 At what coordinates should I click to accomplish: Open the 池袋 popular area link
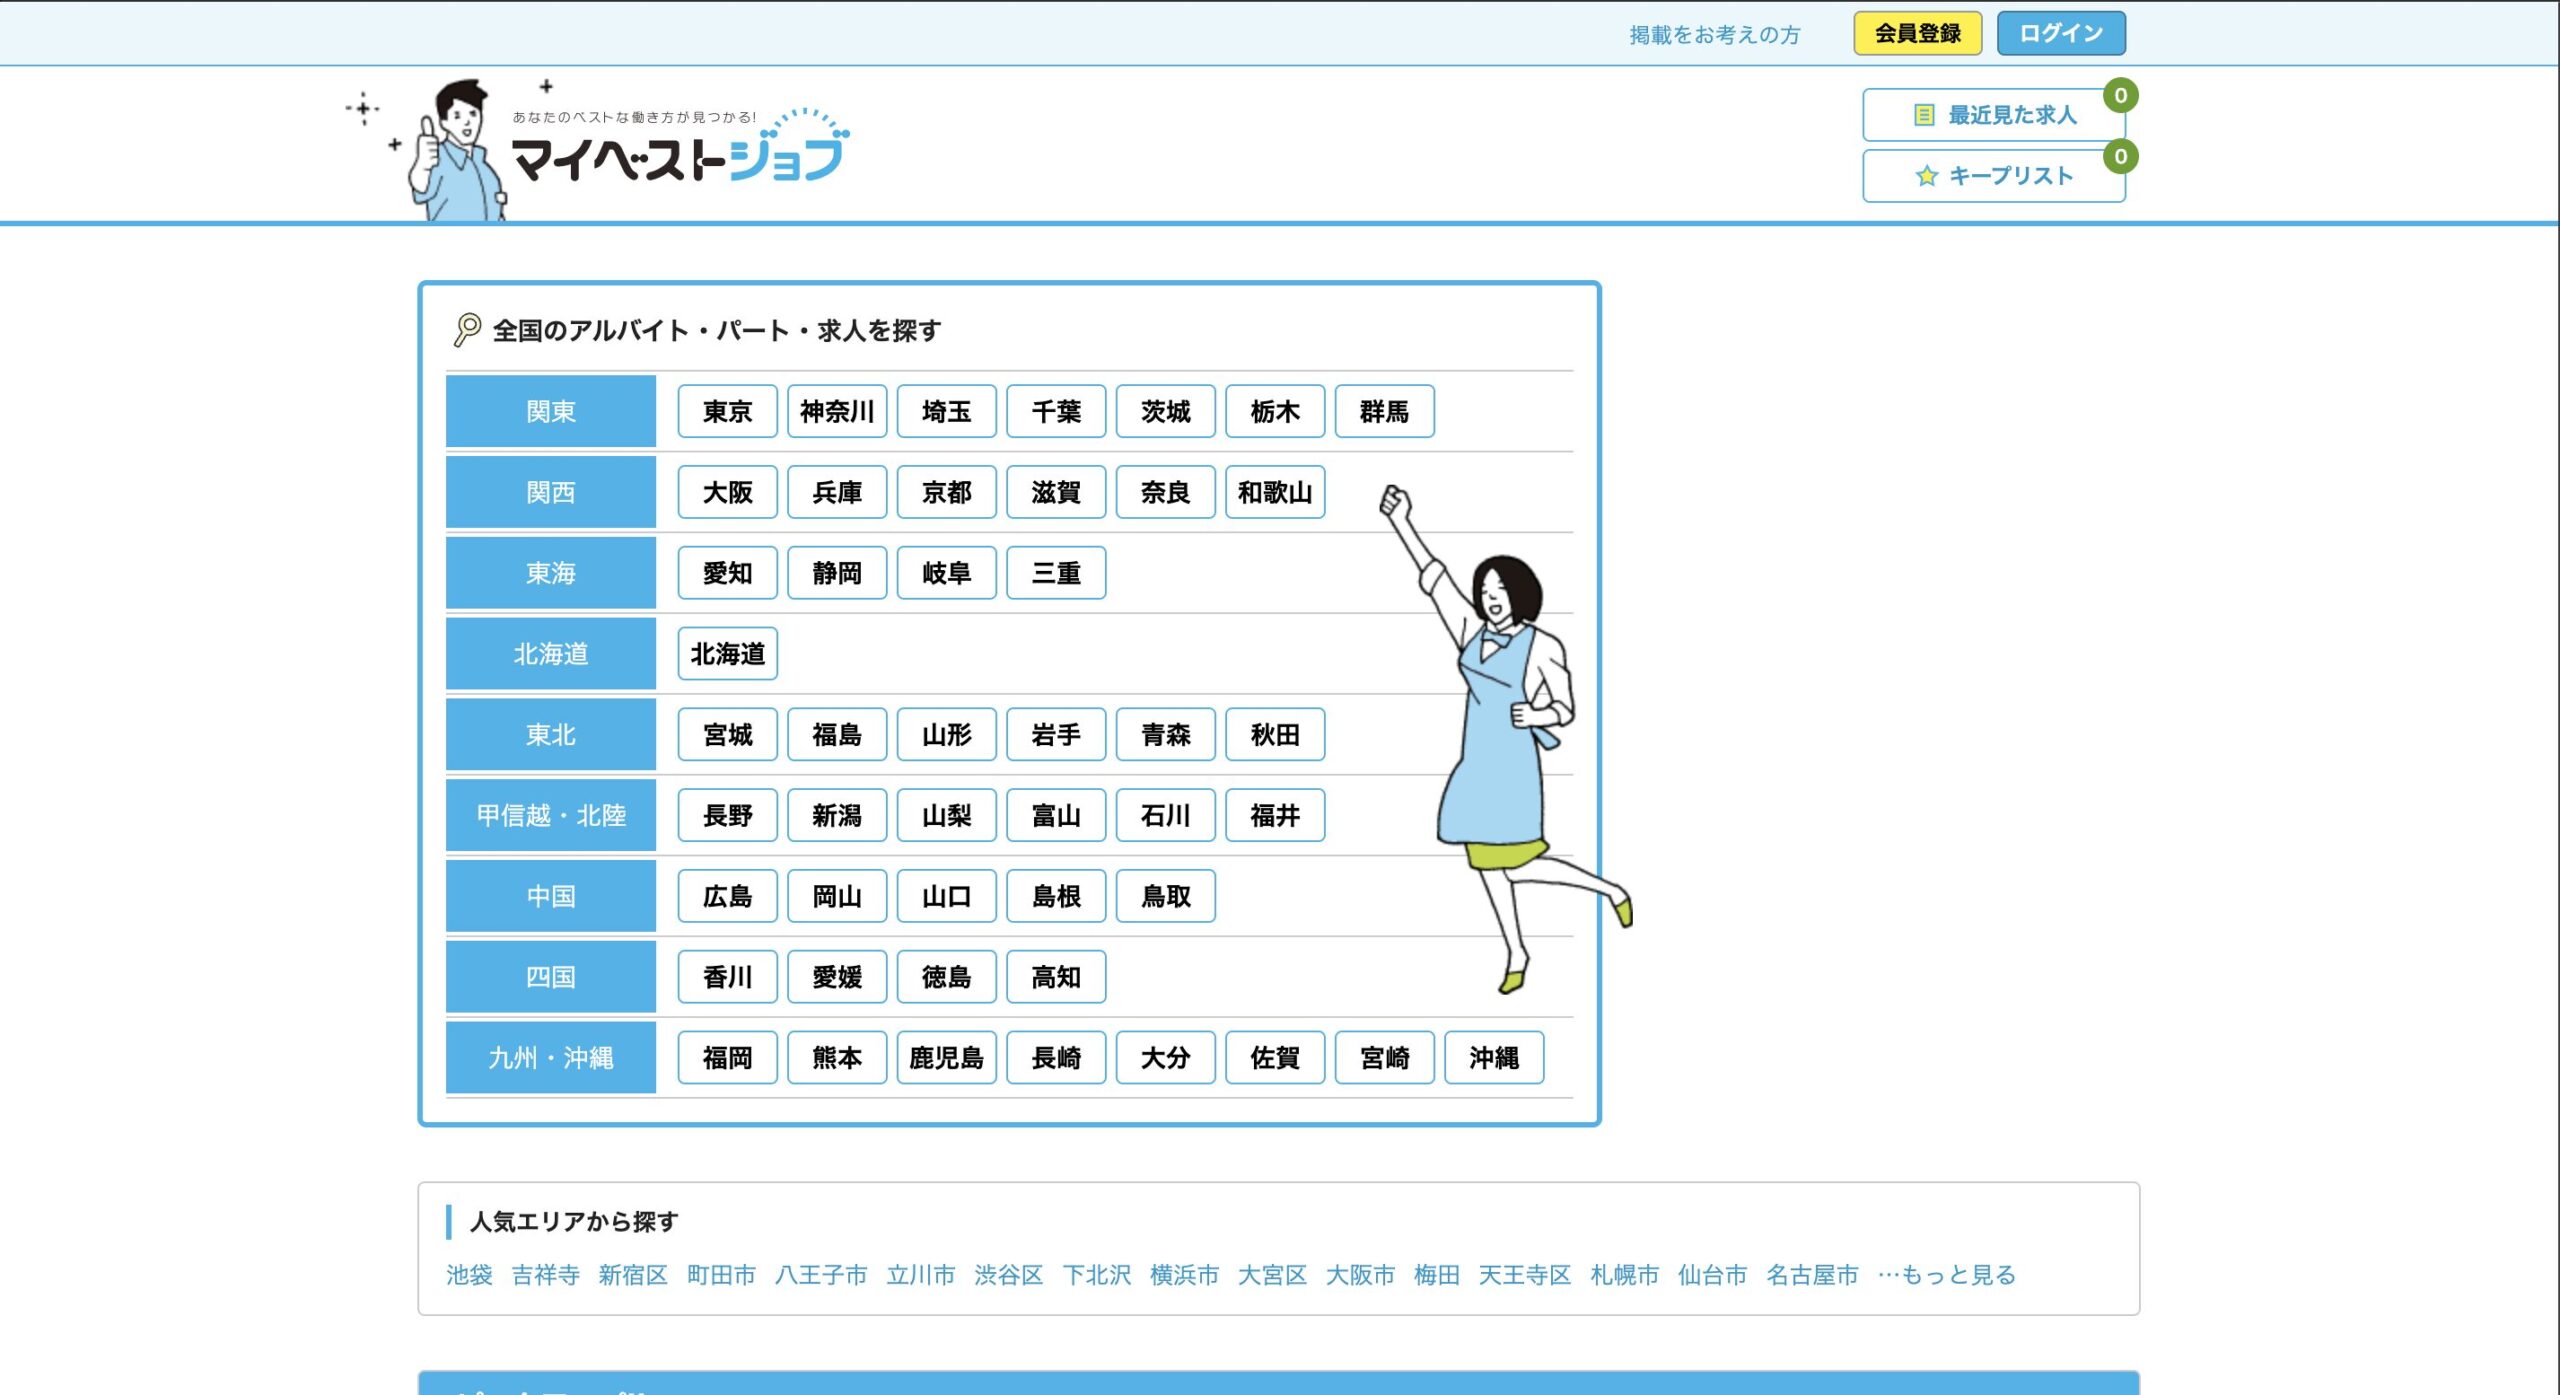469,1275
